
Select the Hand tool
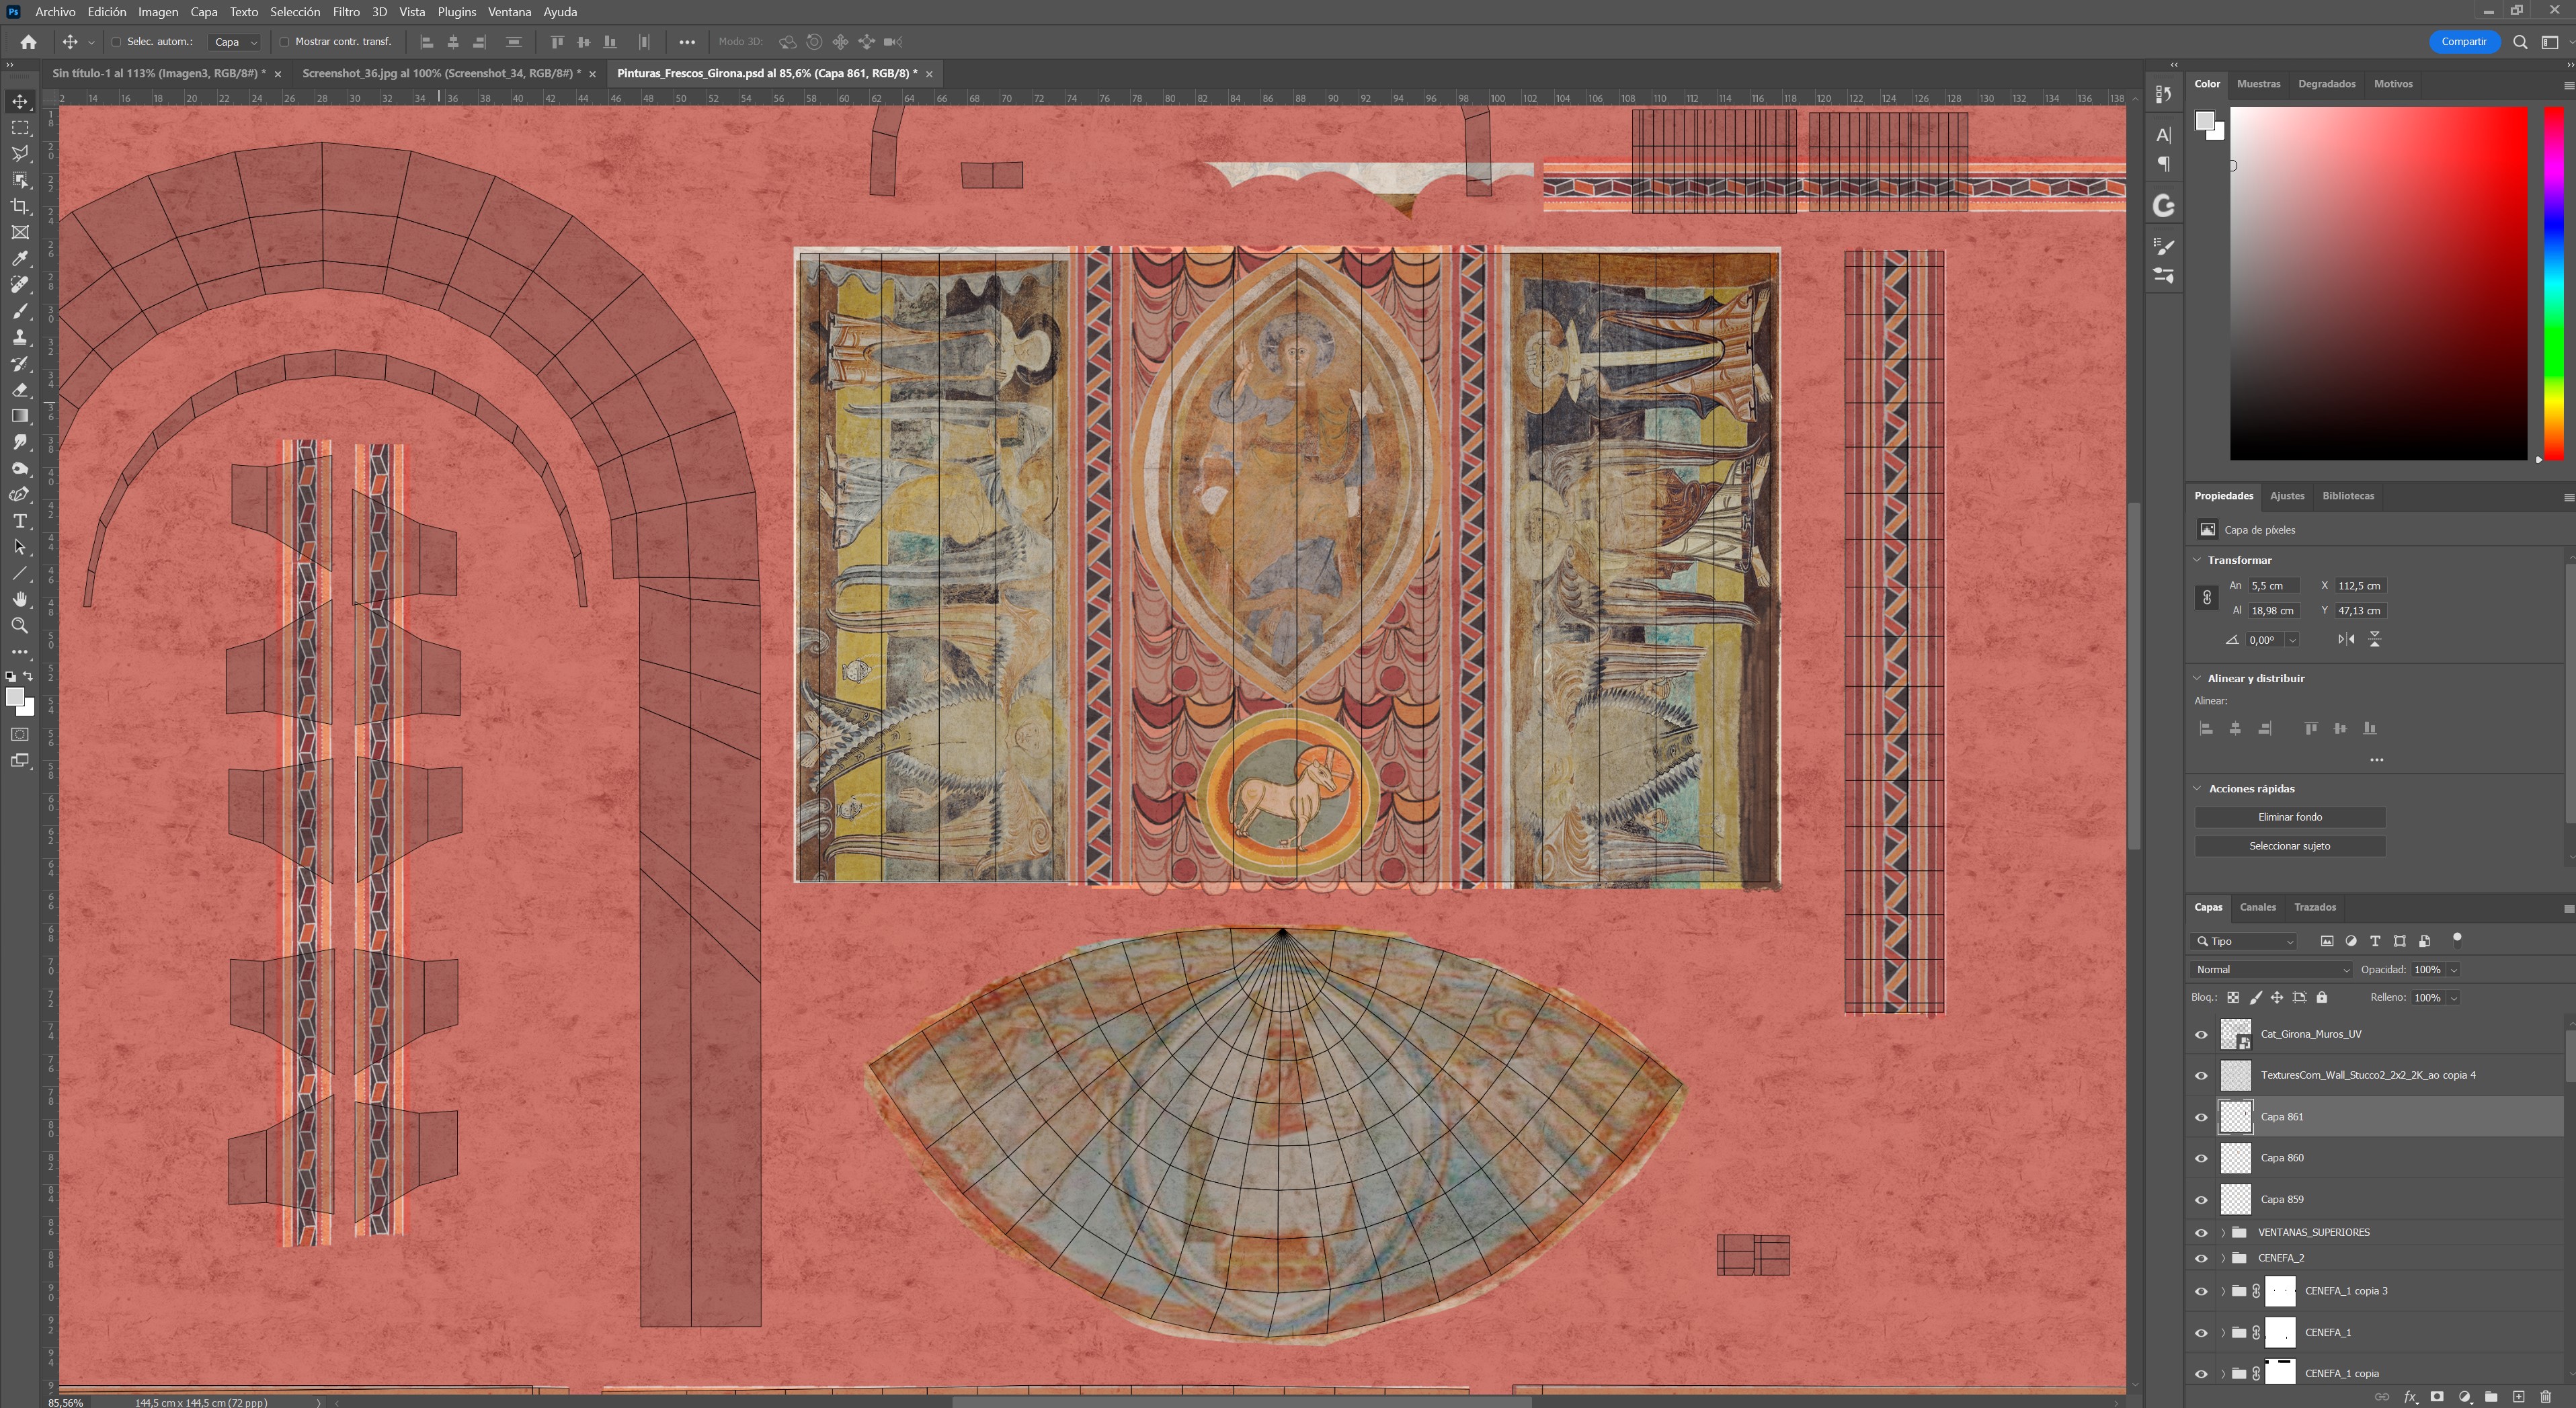(20, 599)
